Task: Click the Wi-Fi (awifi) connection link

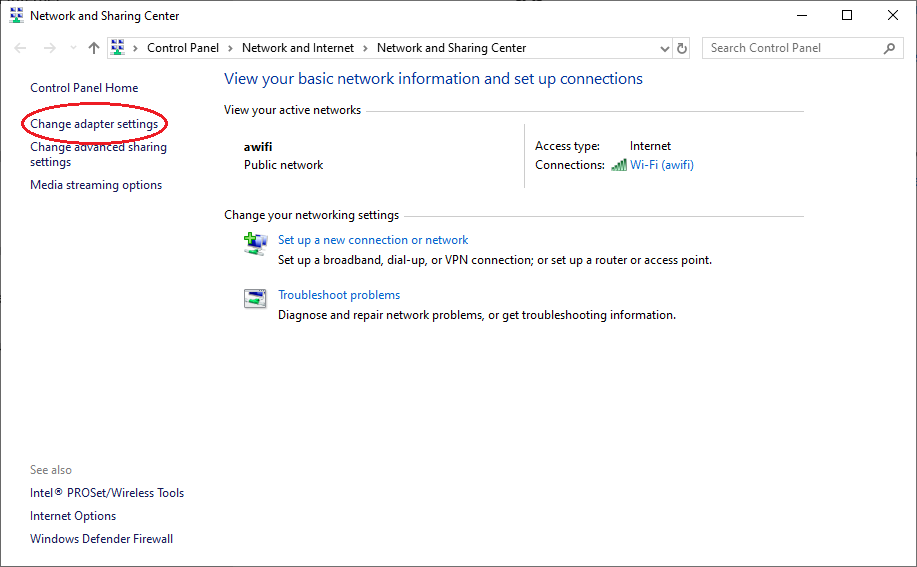Action: point(661,165)
